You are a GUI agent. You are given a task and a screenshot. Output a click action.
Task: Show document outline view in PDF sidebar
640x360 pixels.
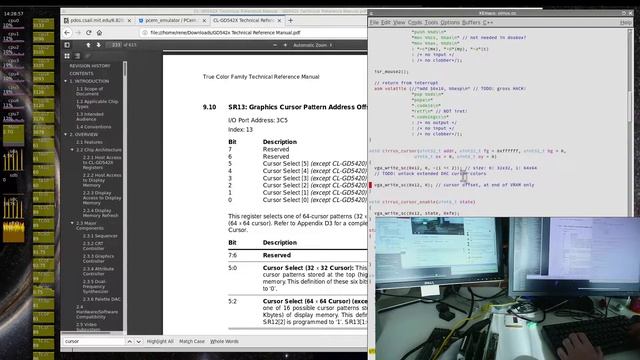click(x=77, y=56)
